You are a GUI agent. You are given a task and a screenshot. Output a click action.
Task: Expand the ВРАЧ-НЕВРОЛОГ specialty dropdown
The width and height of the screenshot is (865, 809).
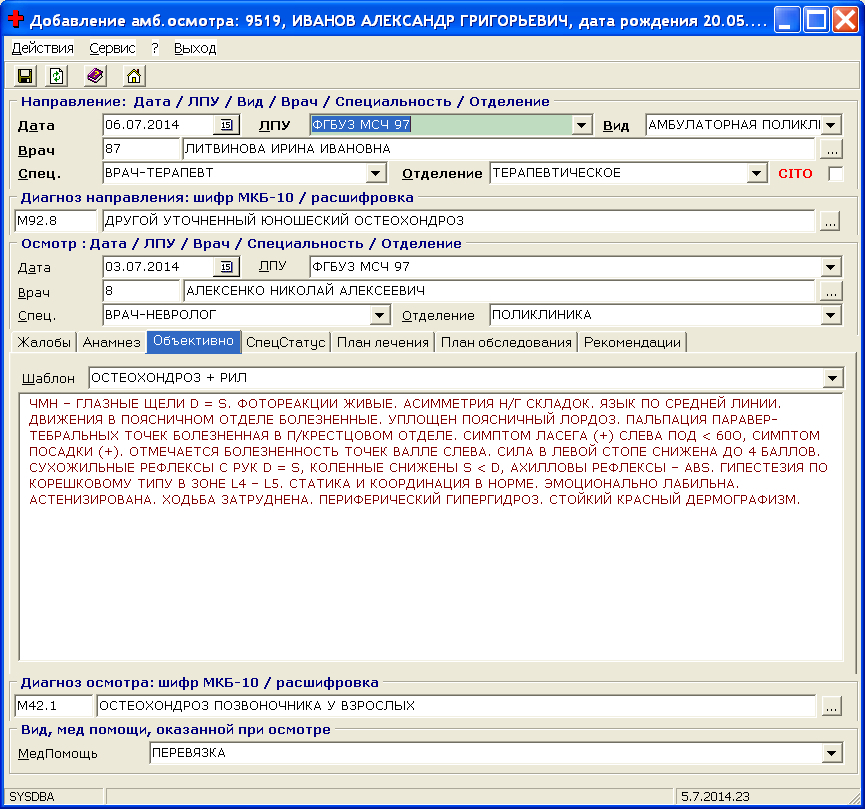(x=377, y=315)
